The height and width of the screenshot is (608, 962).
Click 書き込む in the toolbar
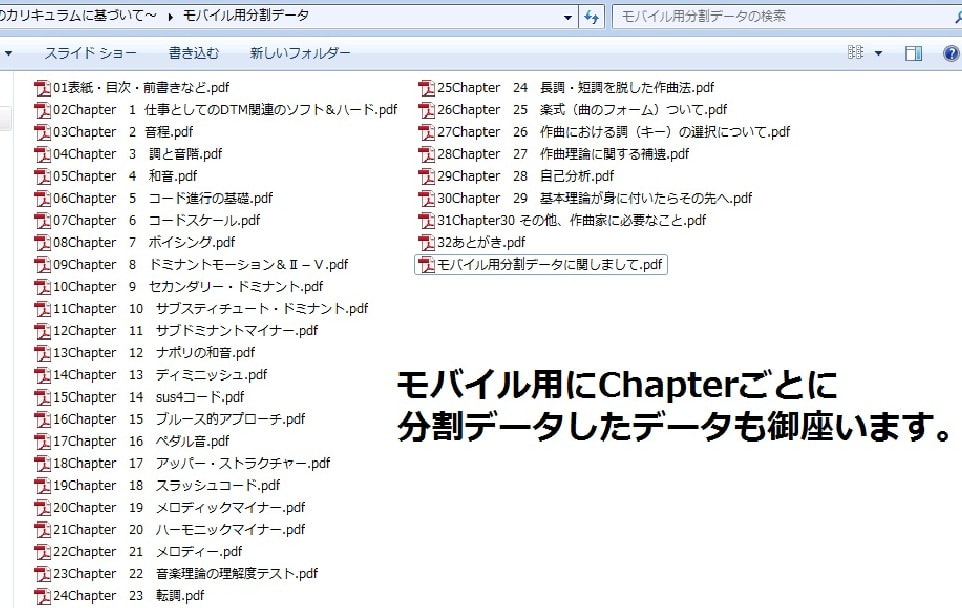point(194,53)
